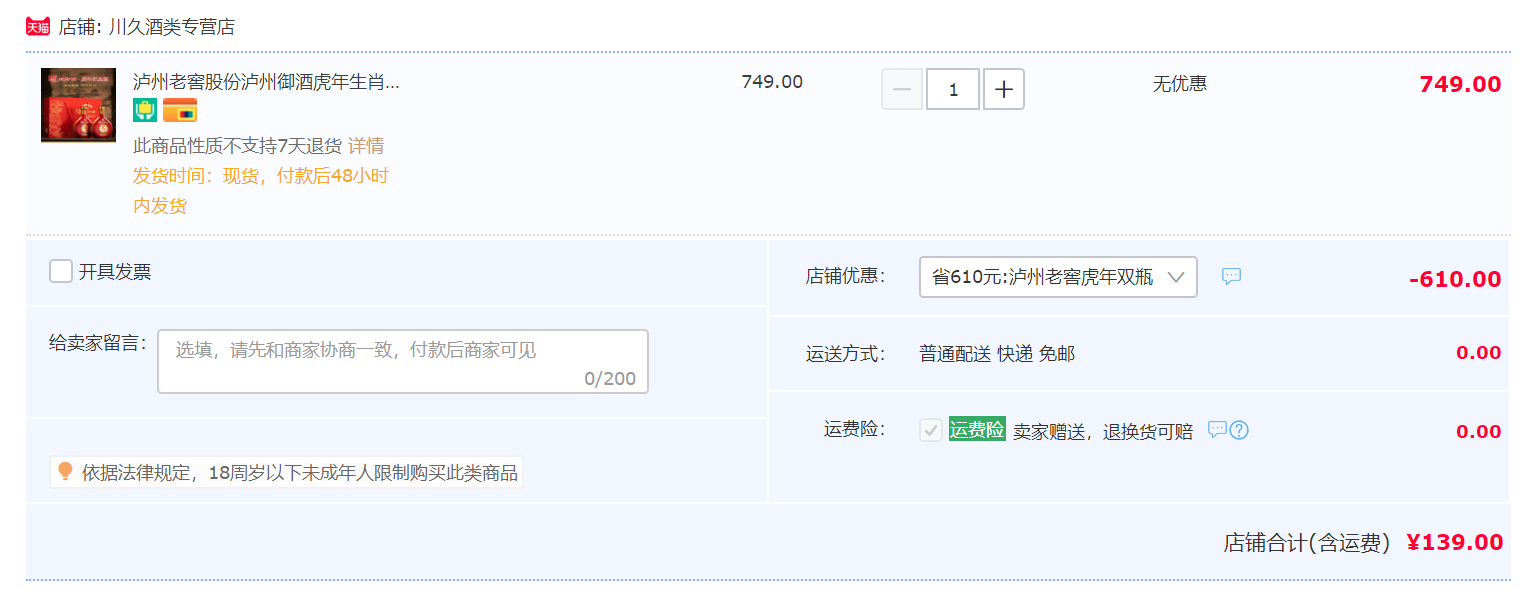Click the 此商品性质不支持7天退货 notice text

tap(237, 146)
